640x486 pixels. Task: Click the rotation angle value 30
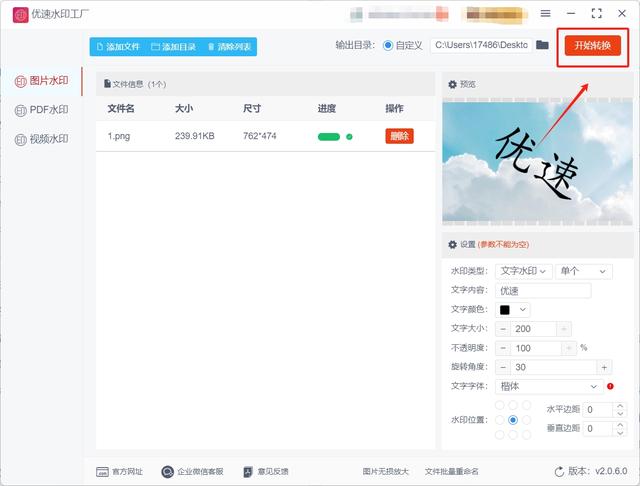click(x=553, y=367)
